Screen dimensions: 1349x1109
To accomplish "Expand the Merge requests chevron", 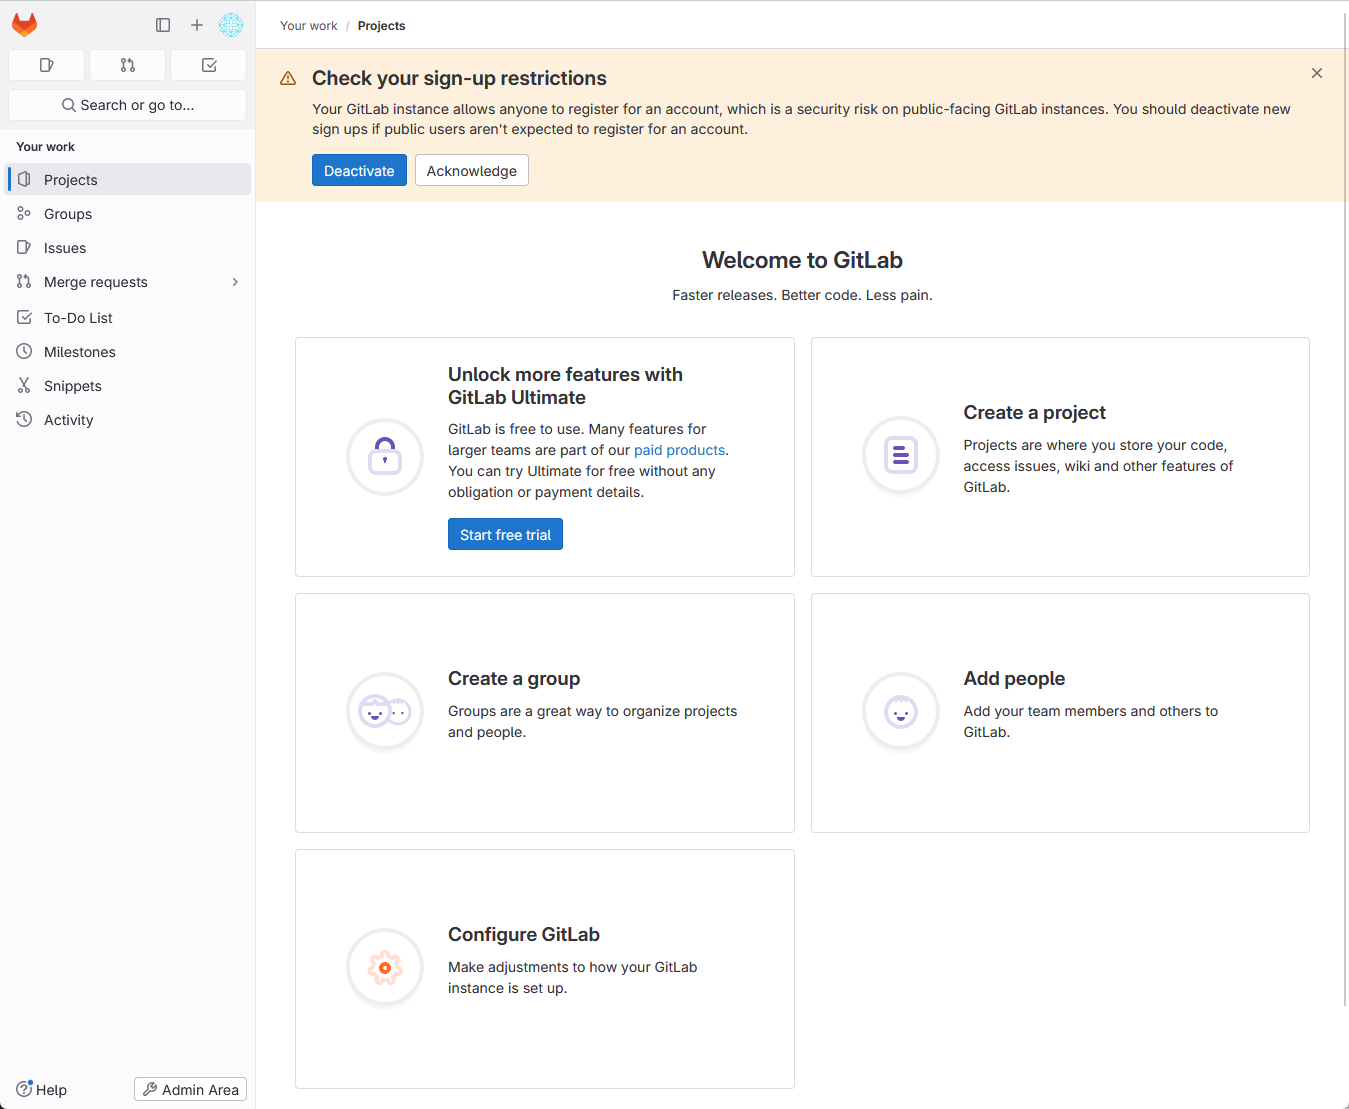I will (x=236, y=282).
